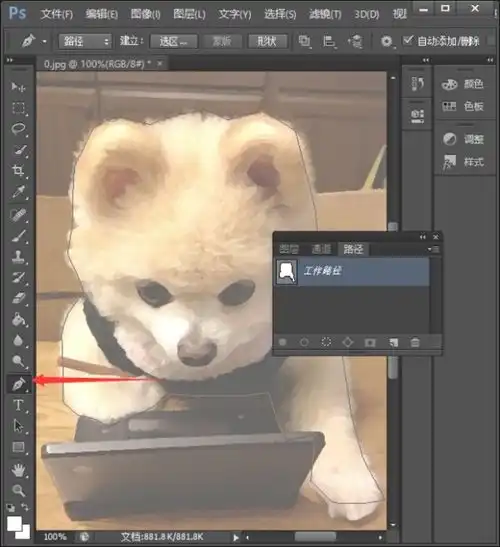Screen dimensions: 500x547
Task: Open the 滤镜(T) menu
Action: tap(325, 14)
